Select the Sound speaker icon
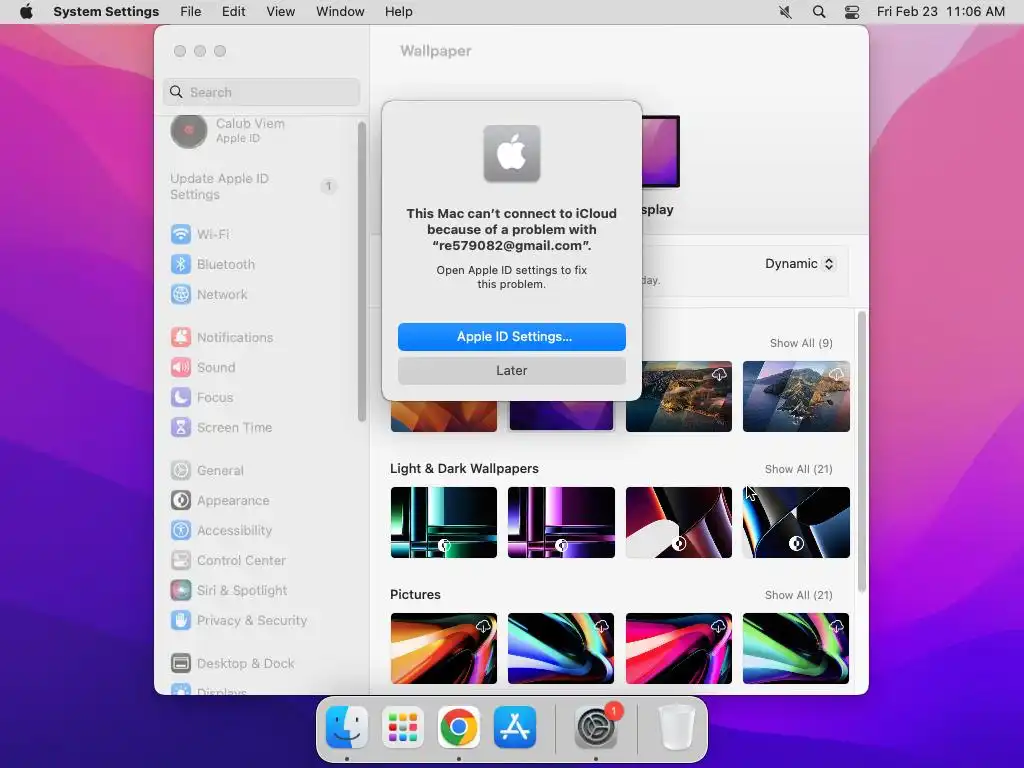Image resolution: width=1024 pixels, height=768 pixels. pos(181,367)
